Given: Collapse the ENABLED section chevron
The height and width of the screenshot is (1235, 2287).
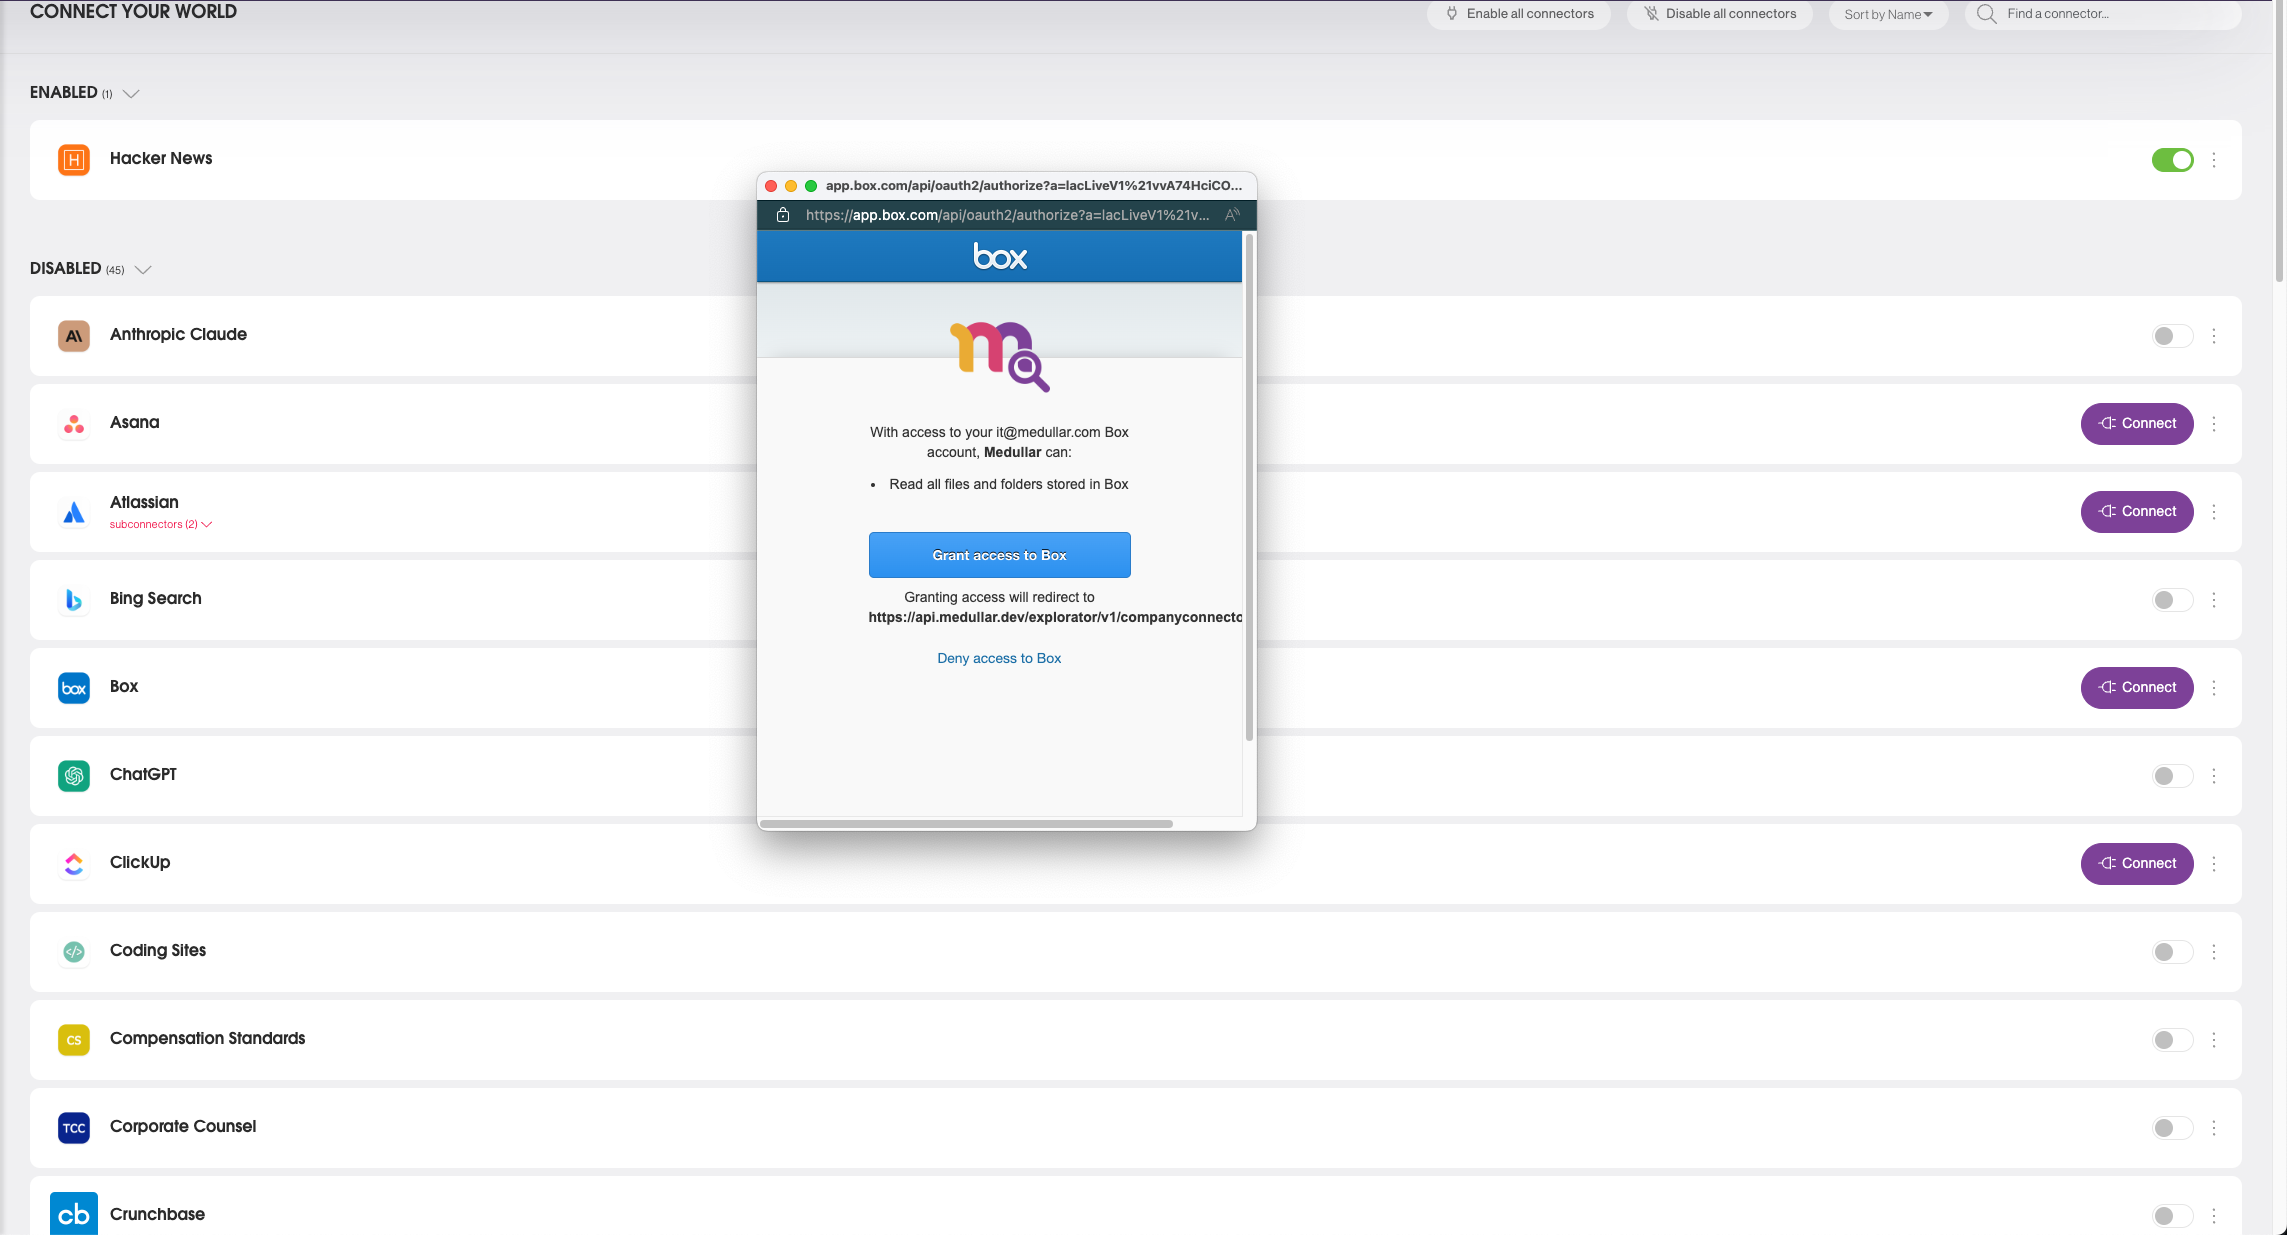Looking at the screenshot, I should click(x=131, y=94).
